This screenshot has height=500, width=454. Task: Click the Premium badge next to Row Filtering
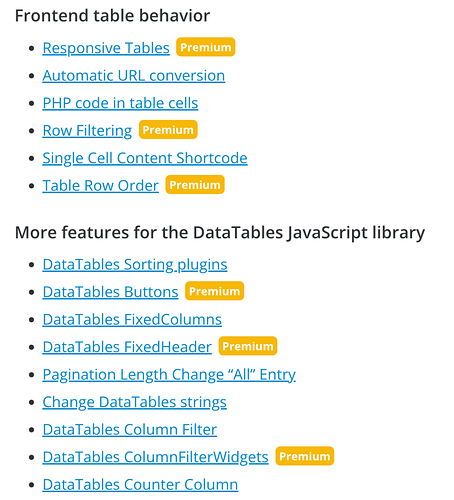pyautogui.click(x=168, y=130)
